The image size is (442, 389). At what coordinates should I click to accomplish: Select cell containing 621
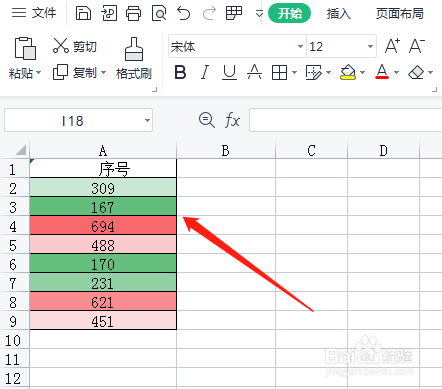(x=103, y=301)
